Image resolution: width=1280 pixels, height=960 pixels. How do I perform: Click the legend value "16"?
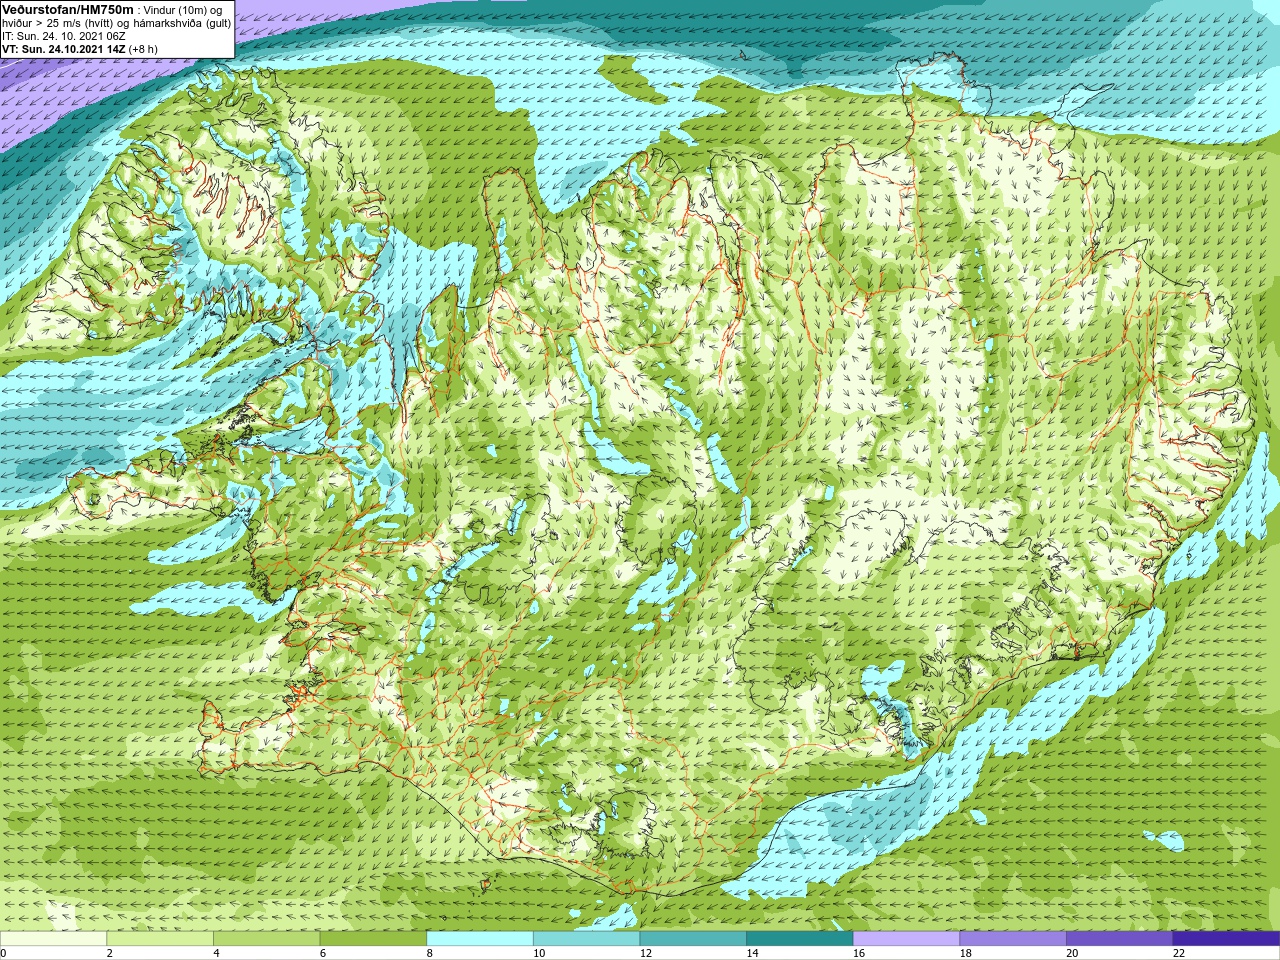tap(859, 953)
